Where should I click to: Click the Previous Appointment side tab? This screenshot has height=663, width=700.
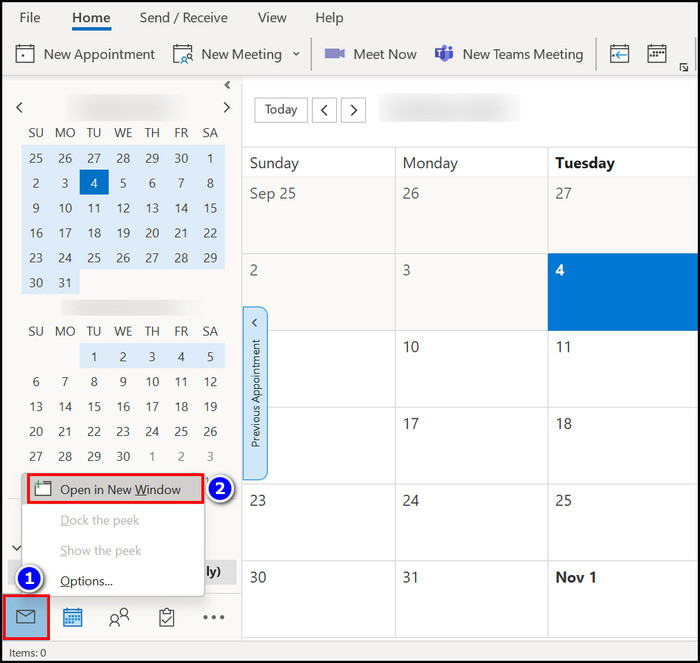[255, 393]
